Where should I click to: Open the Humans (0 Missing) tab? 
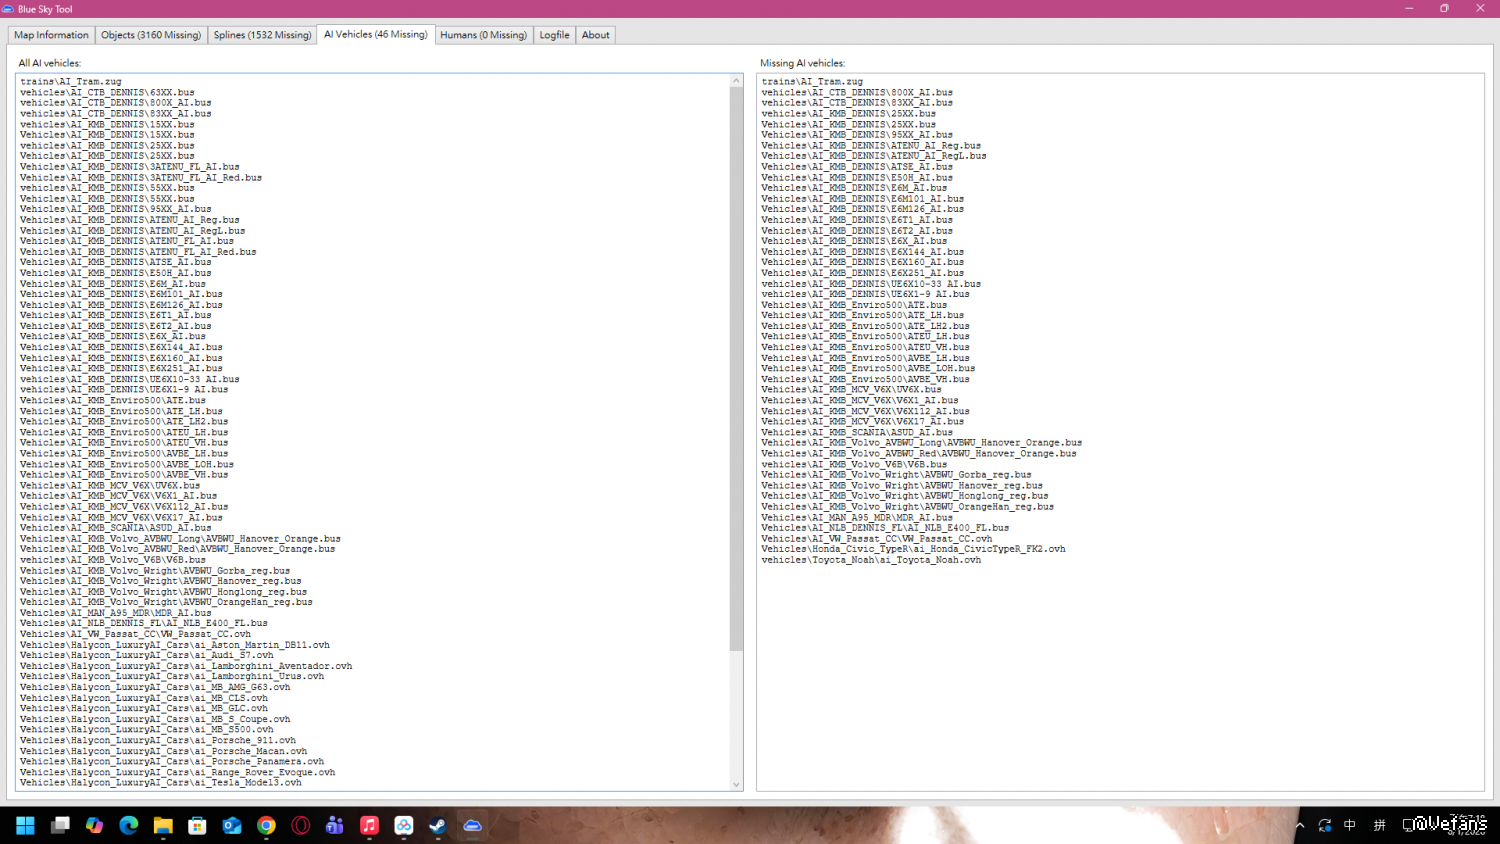pos(484,35)
